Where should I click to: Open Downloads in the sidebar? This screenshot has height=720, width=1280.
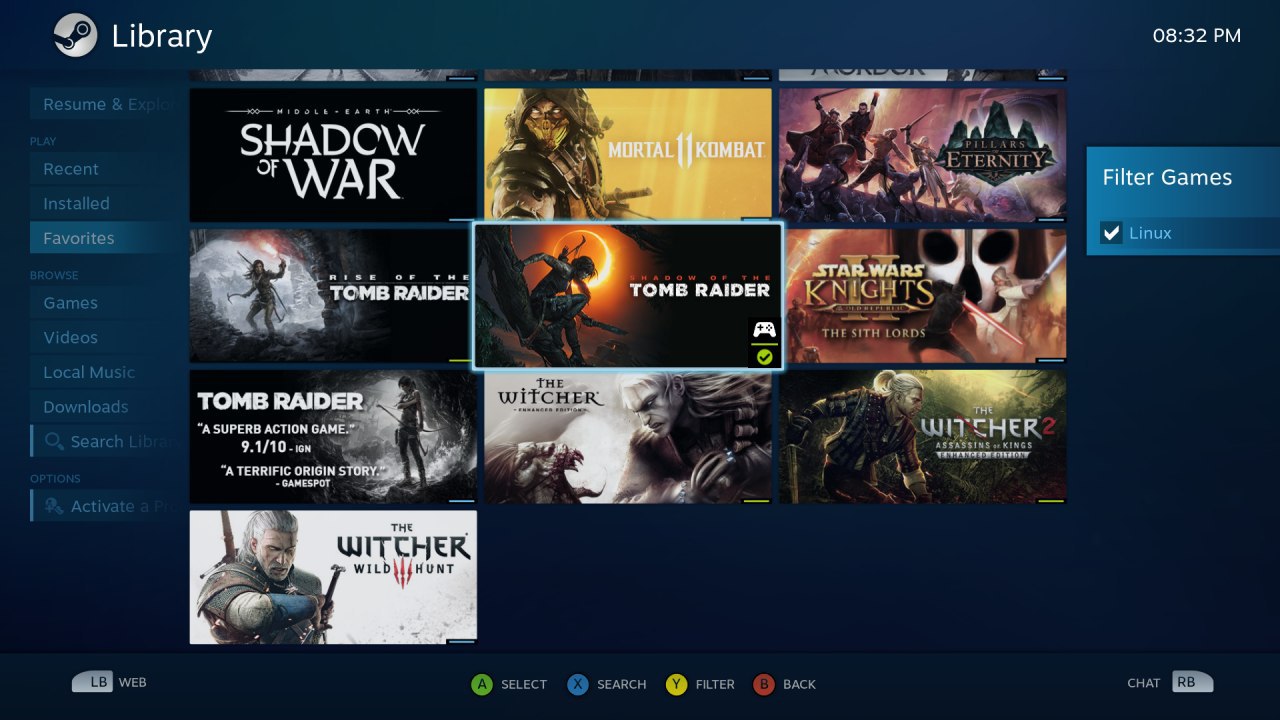pyautogui.click(x=103, y=407)
